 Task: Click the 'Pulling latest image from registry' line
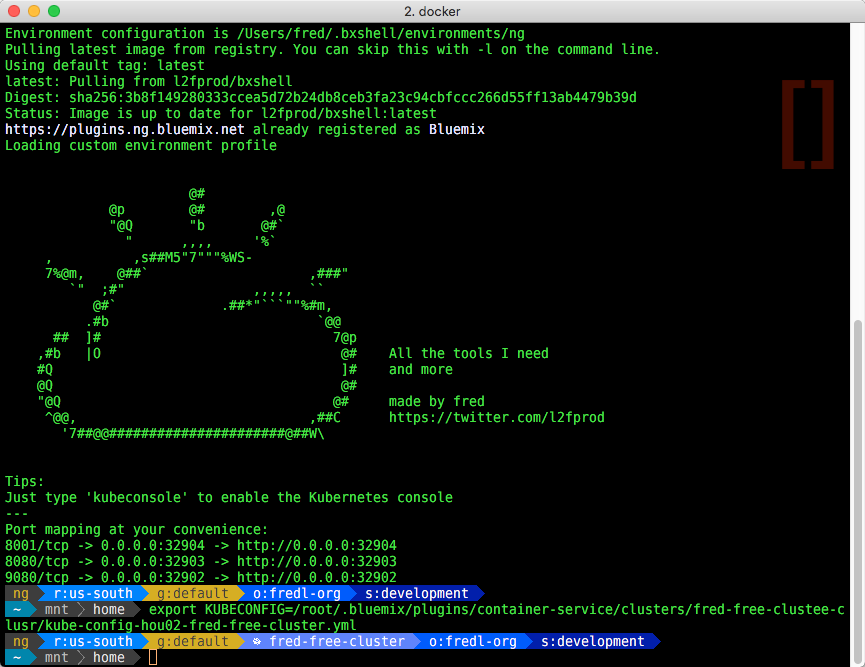click(x=333, y=50)
